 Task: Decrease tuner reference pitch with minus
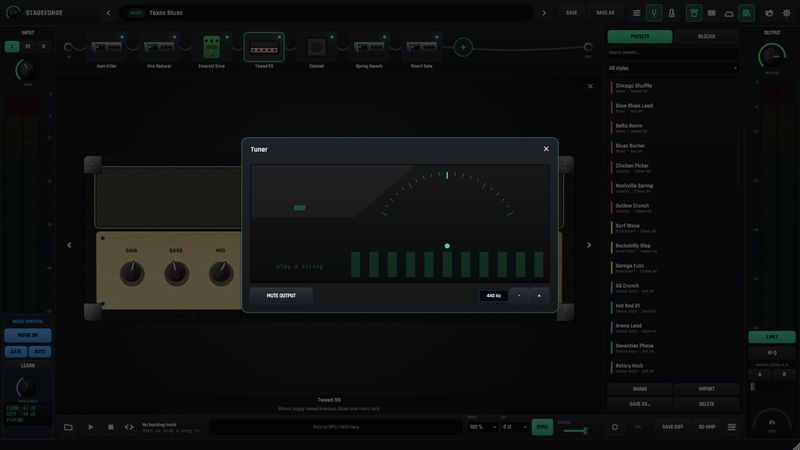coord(519,295)
